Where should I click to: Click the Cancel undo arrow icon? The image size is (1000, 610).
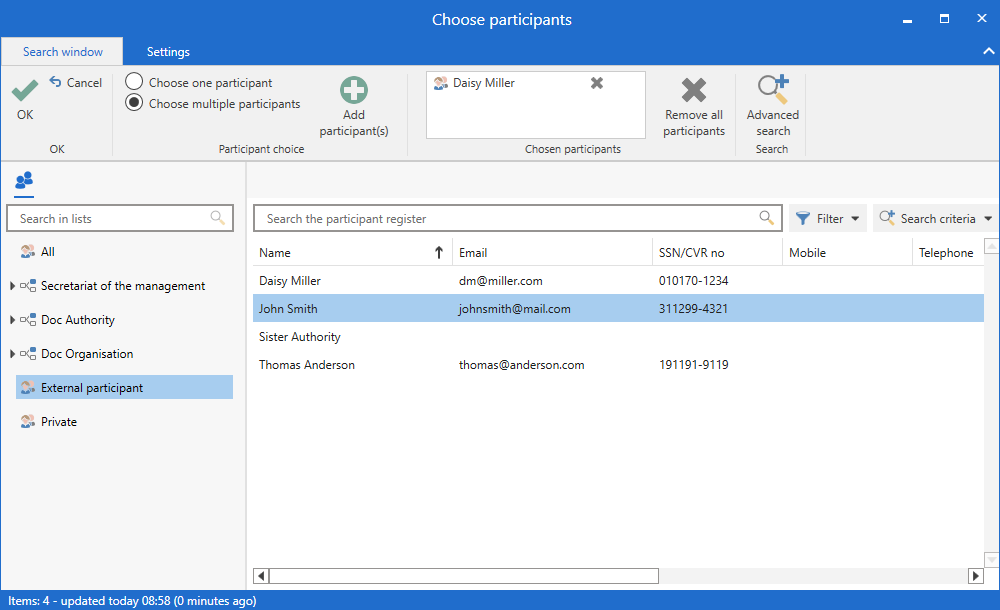[x=56, y=83]
